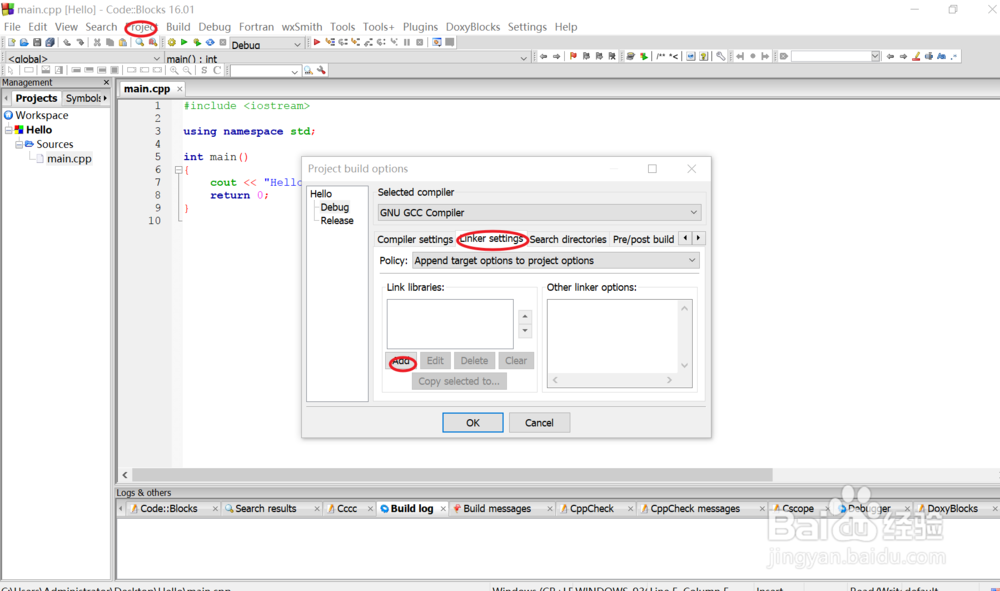Toggle bookmark with the red flag icon
Screen dimensions: 1000x591
tap(573, 56)
